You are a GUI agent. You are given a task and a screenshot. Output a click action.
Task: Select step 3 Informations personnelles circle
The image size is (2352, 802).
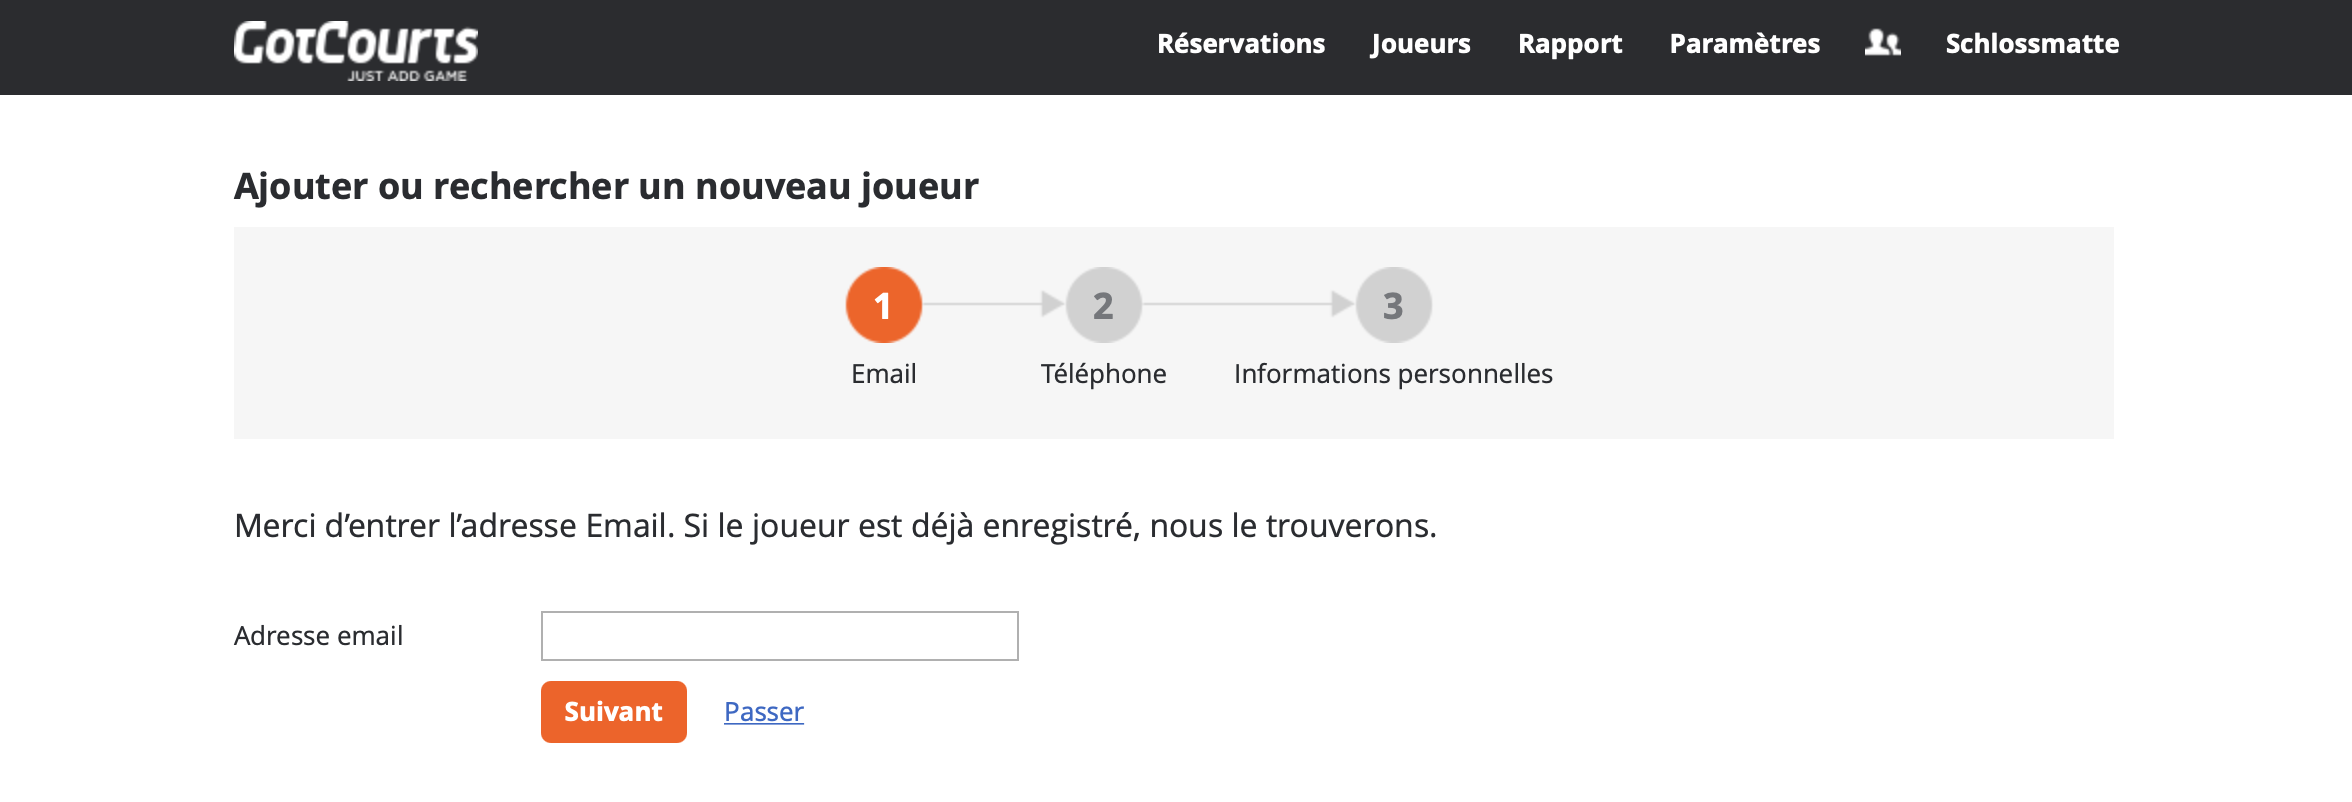click(1393, 305)
